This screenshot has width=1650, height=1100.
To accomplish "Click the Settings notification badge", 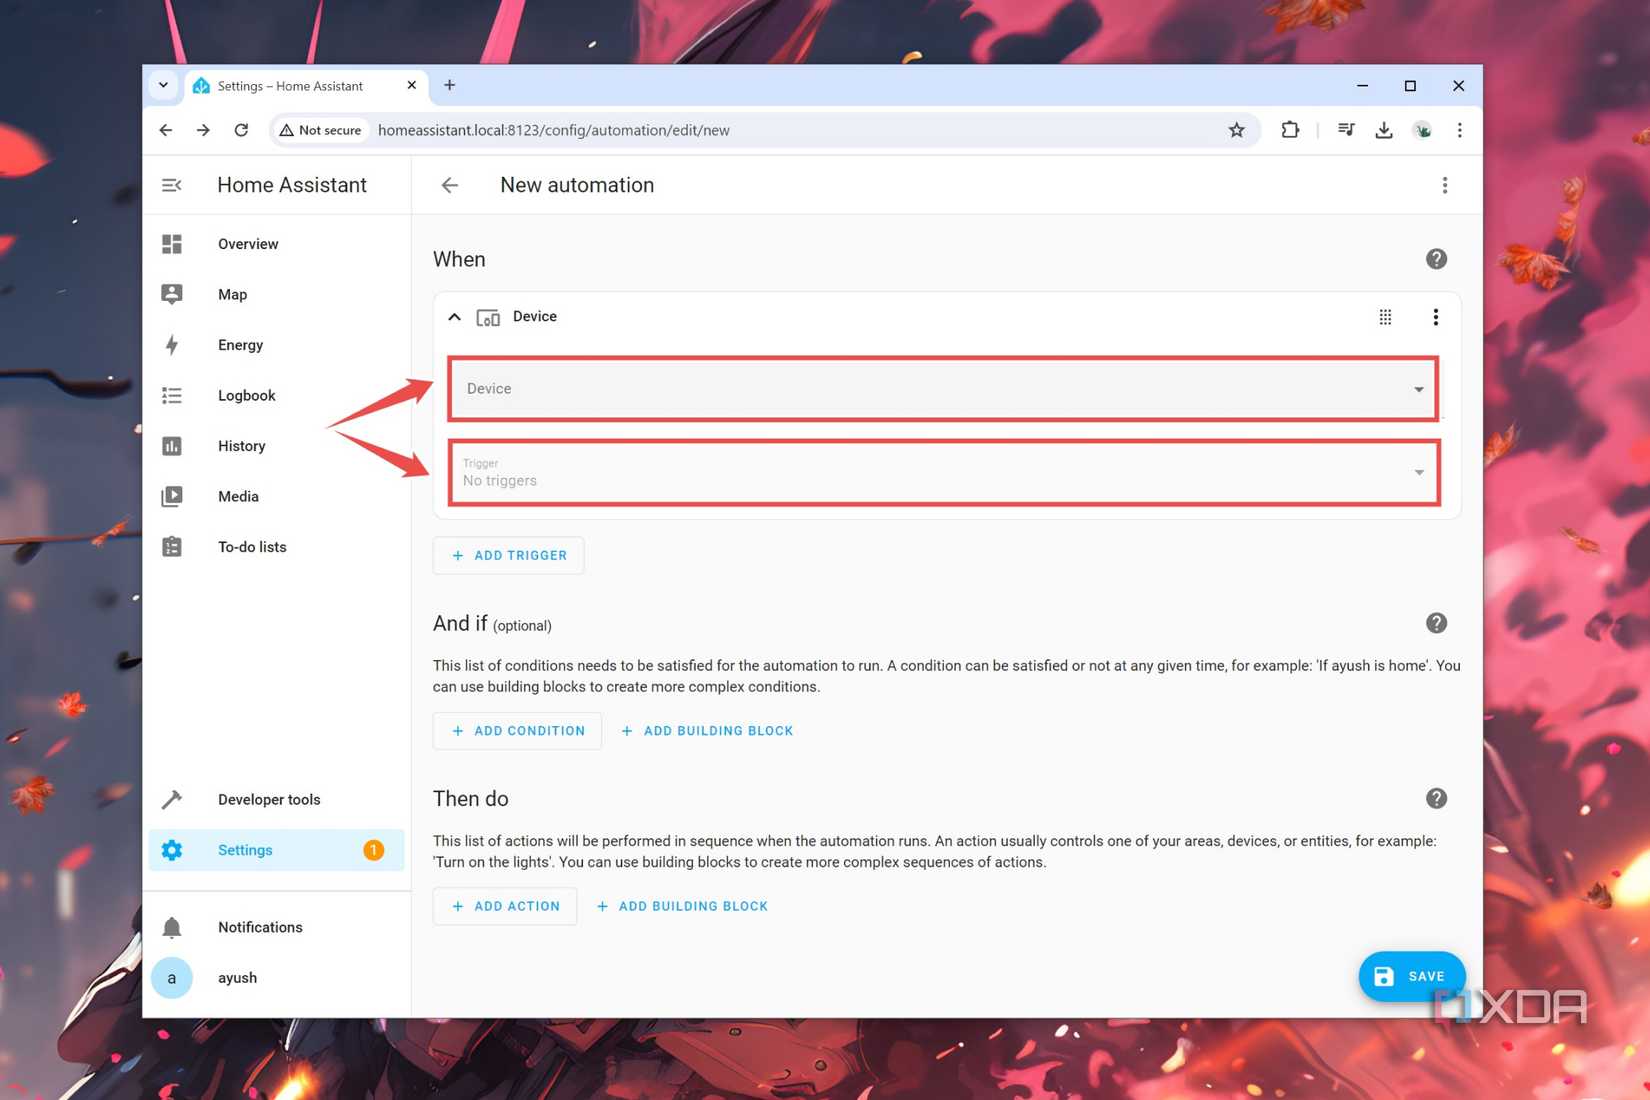I will tap(373, 850).
